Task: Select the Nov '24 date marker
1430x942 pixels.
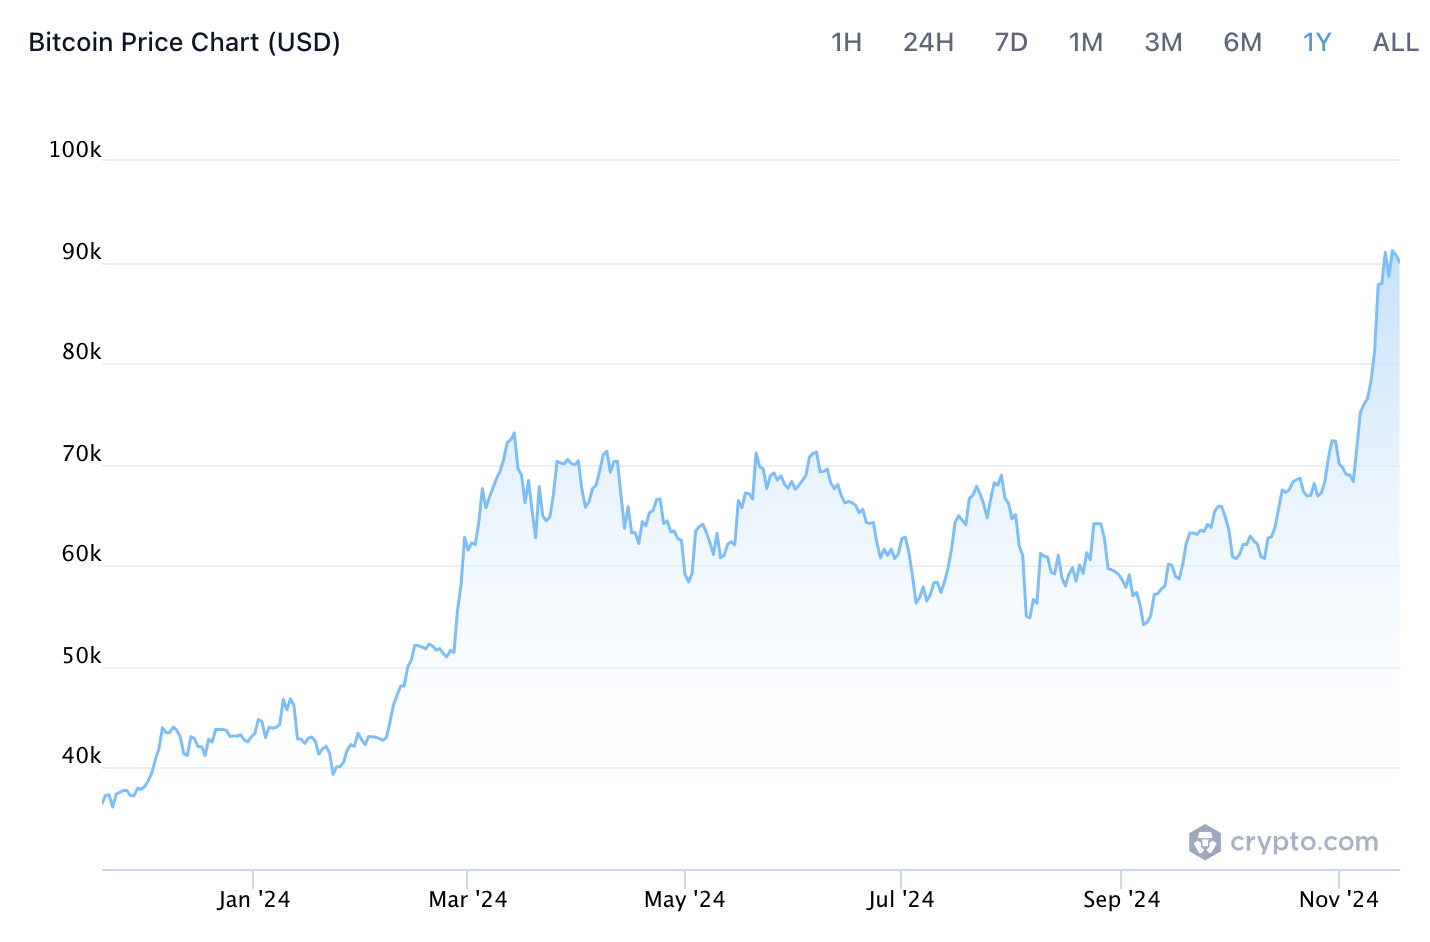Action: (x=1338, y=899)
